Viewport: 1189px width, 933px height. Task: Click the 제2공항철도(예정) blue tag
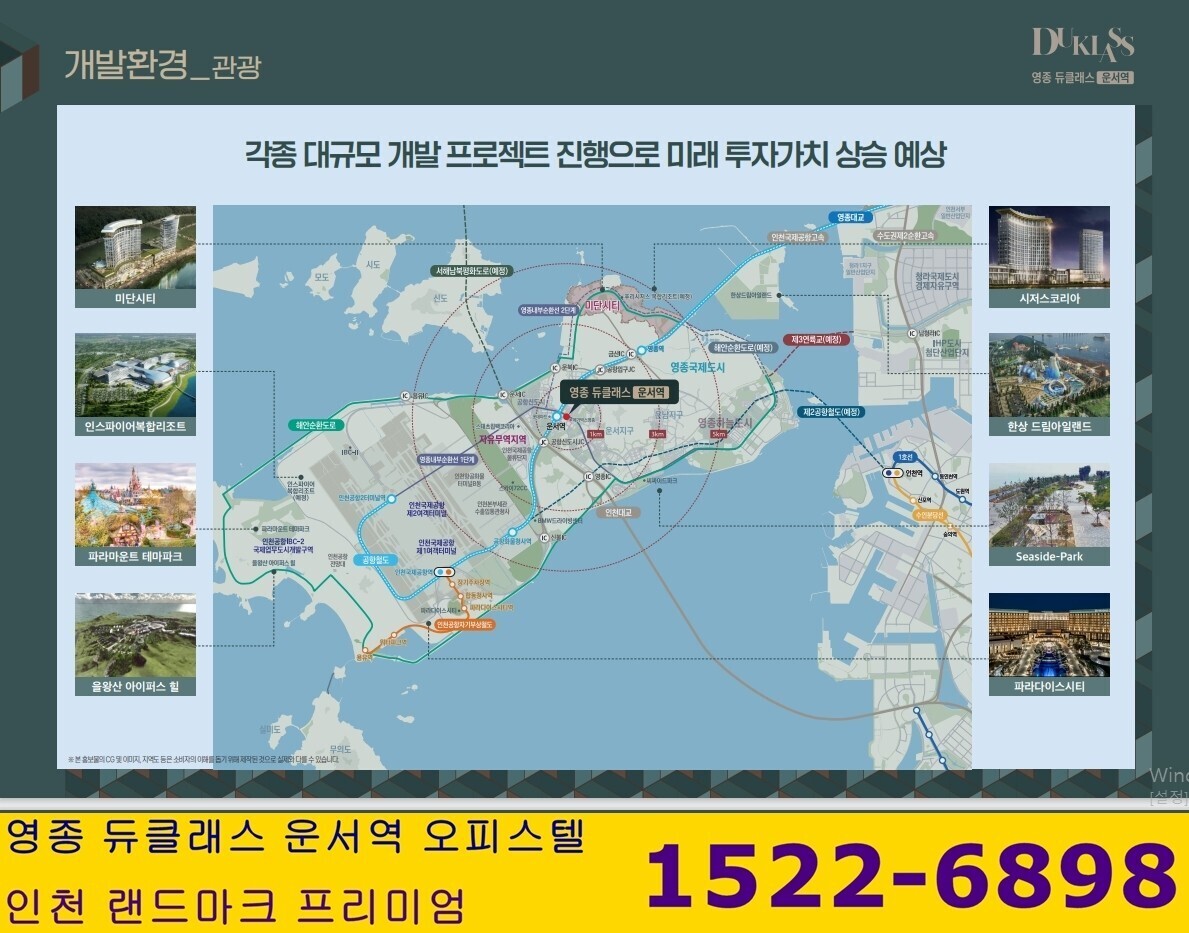831,412
